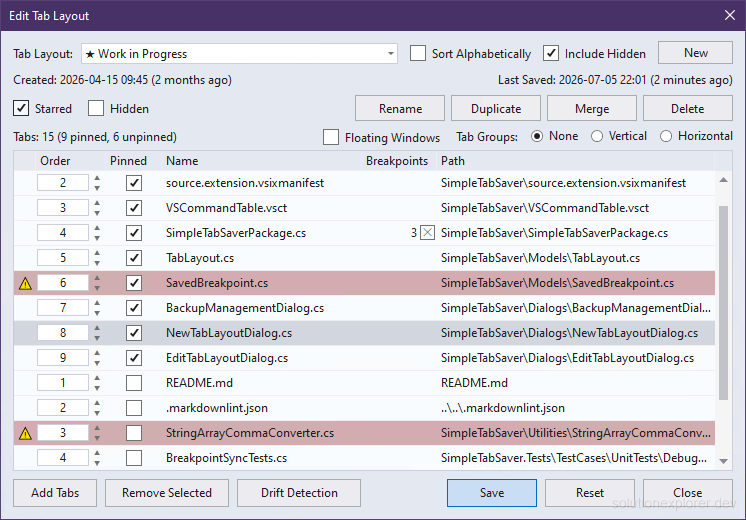Unpin EditTabLayoutDialog.cs checkbox

134,358
